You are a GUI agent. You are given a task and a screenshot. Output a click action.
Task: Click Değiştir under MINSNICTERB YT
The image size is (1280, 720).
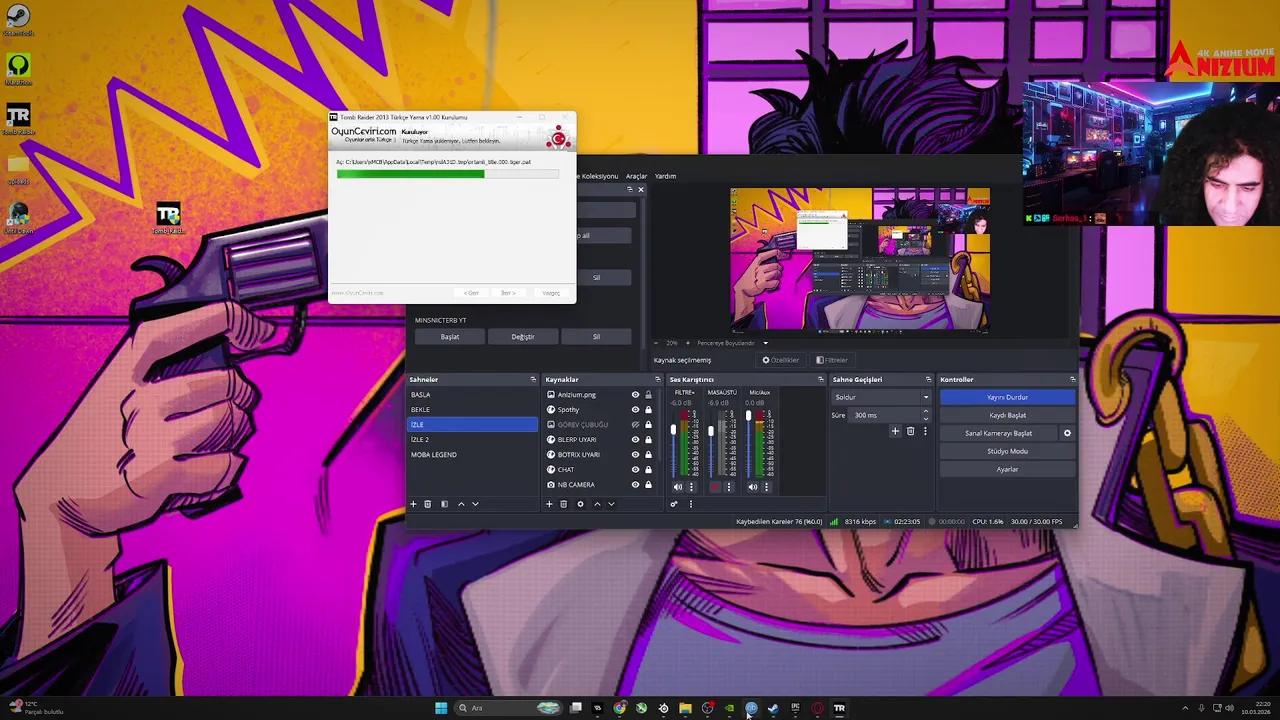pyautogui.click(x=523, y=337)
